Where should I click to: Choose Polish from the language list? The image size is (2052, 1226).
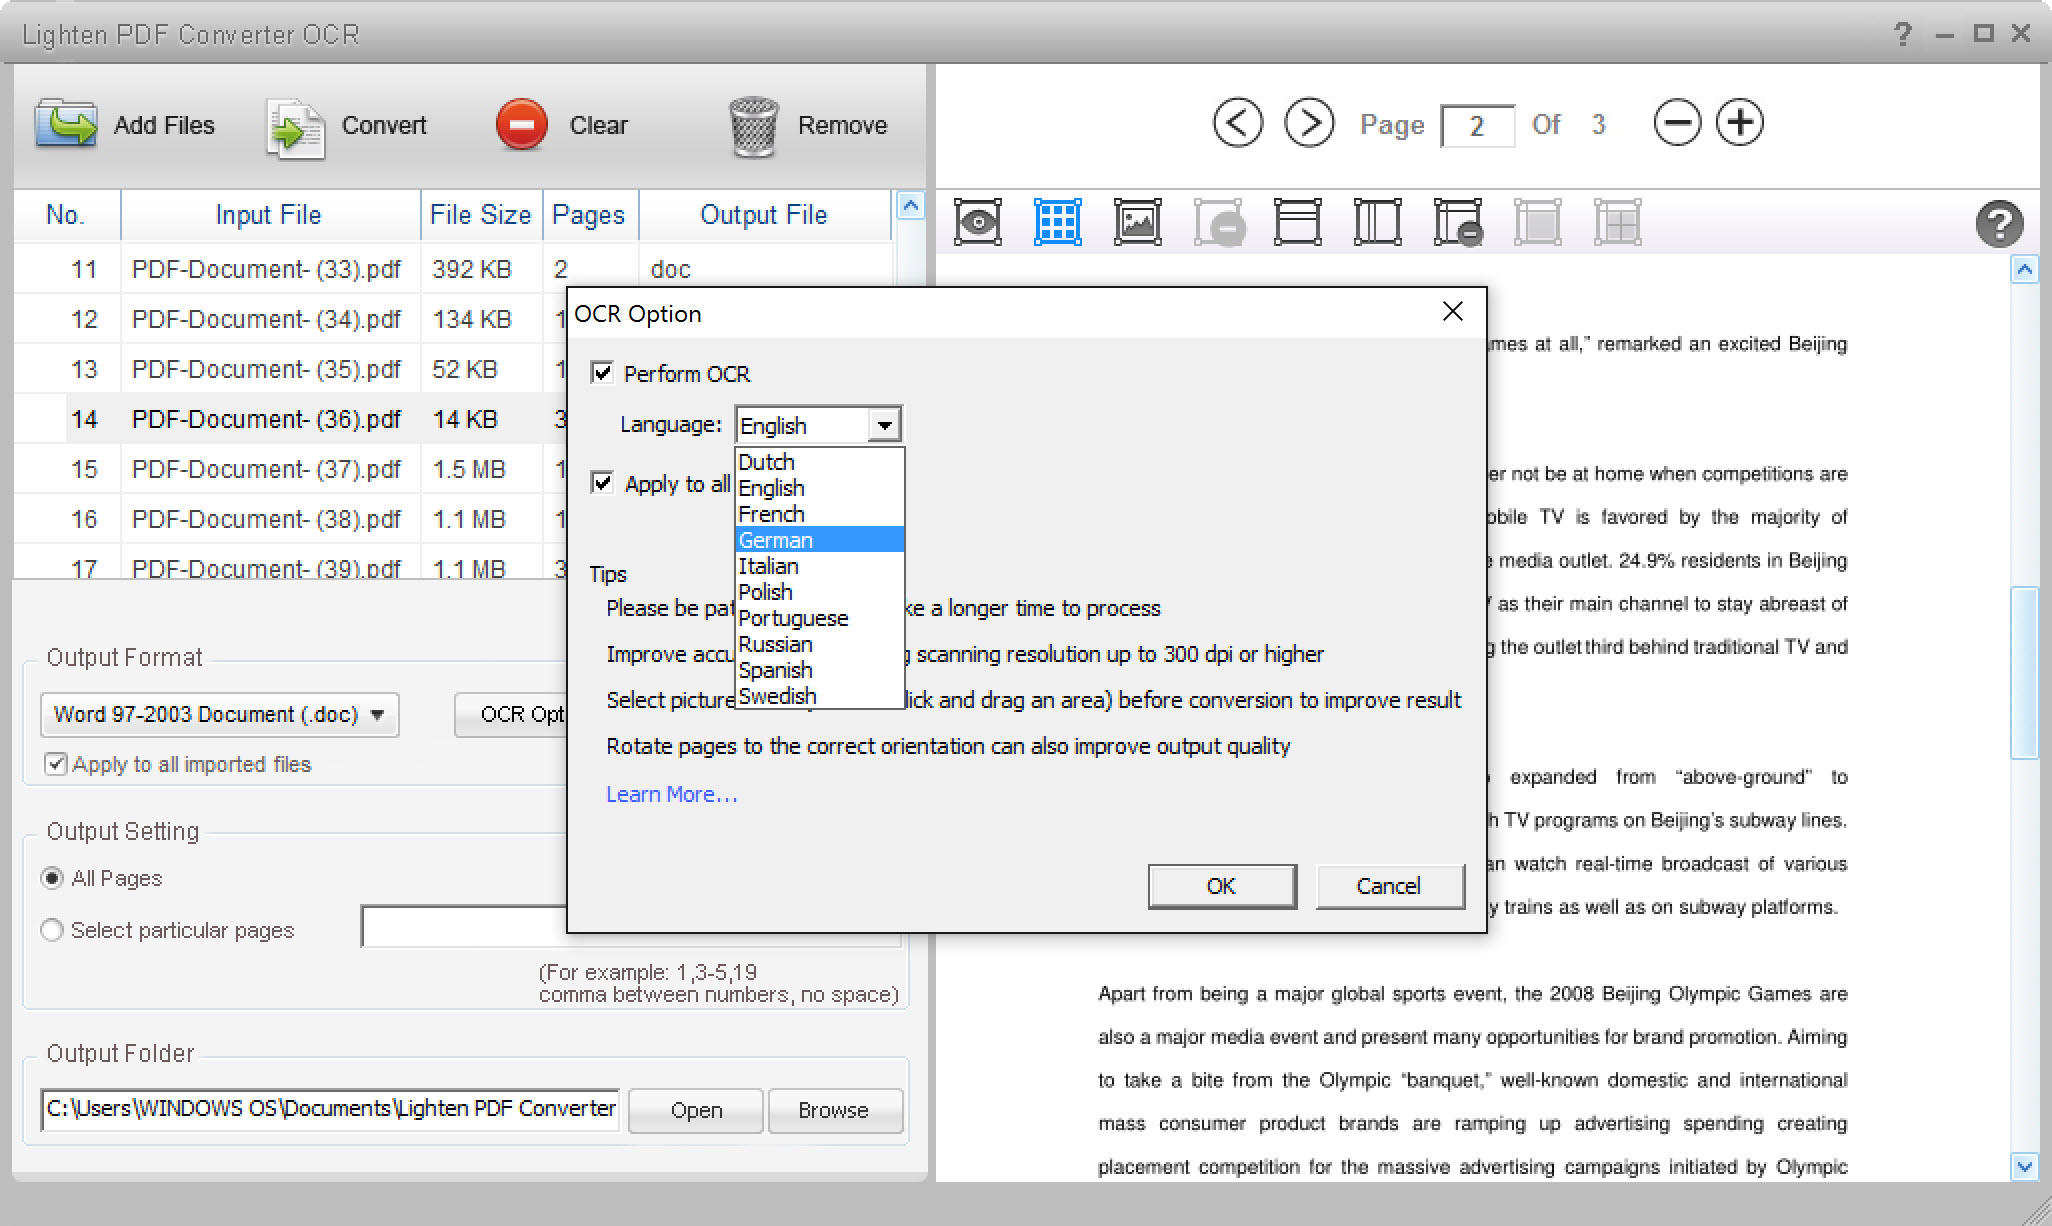[x=819, y=592]
